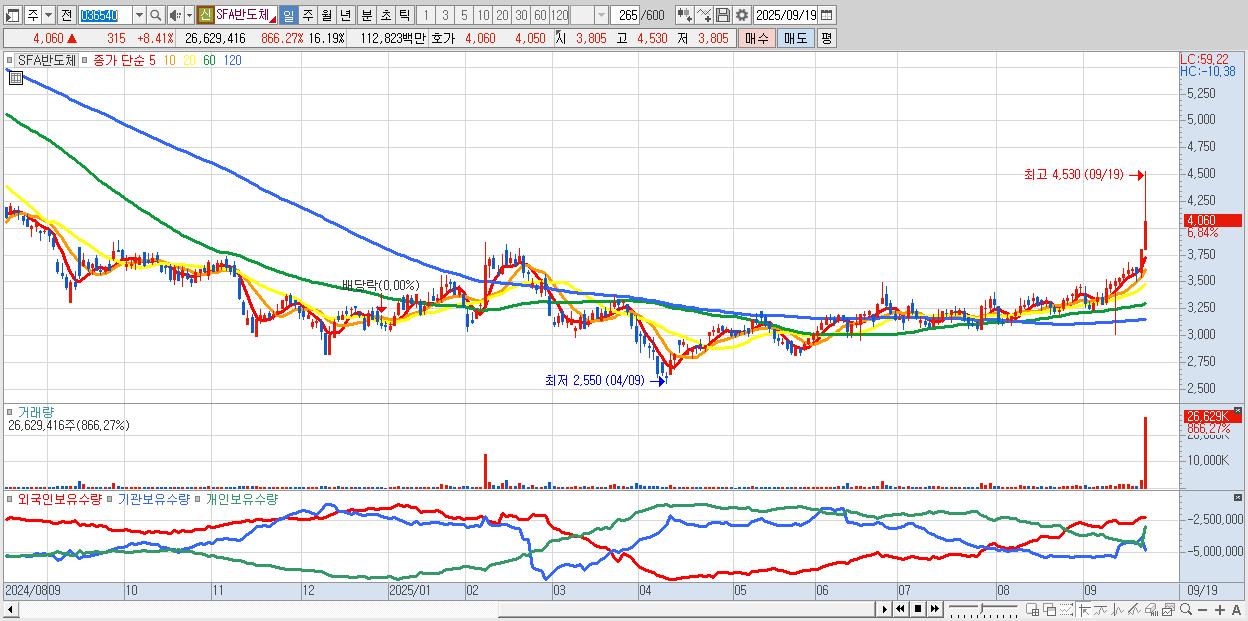
Task: Click the 30 minute interval button
Action: coord(521,15)
